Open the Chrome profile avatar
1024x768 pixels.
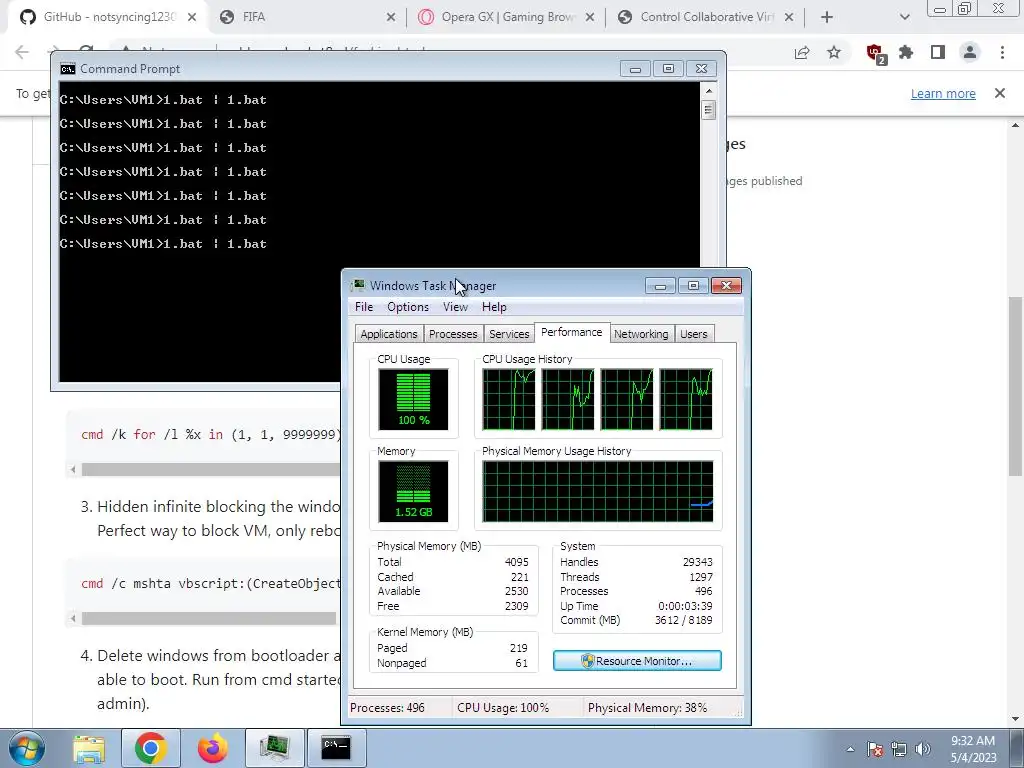pyautogui.click(x=970, y=52)
